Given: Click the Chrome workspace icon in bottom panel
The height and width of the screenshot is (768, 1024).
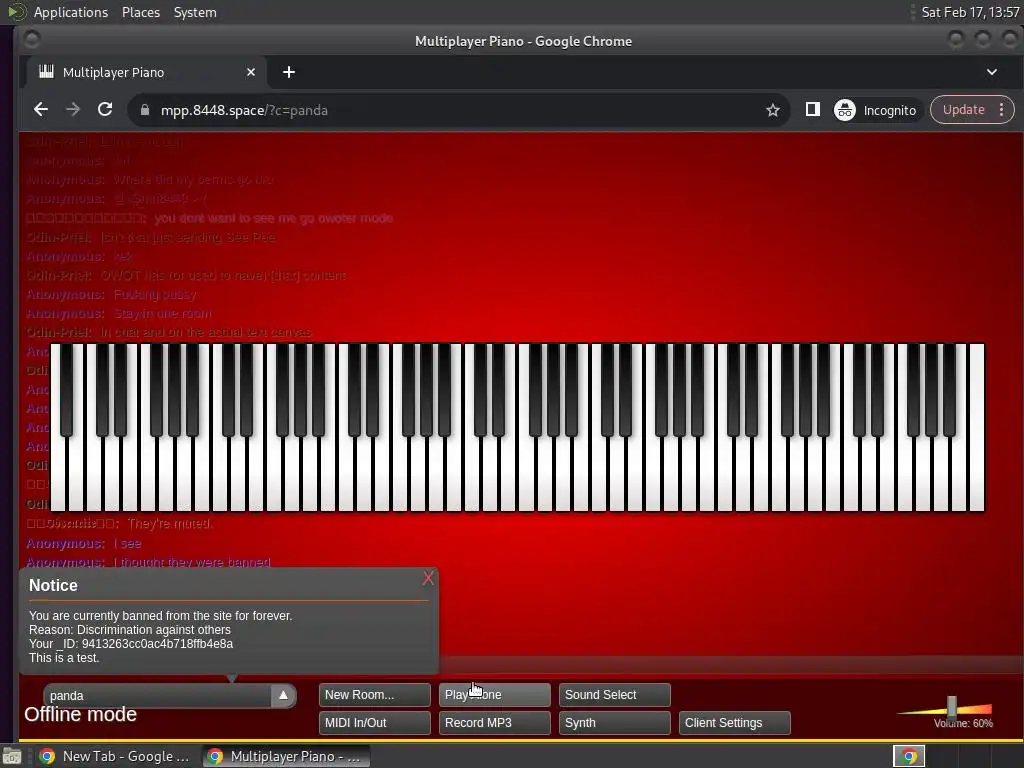Looking at the screenshot, I should pos(908,756).
